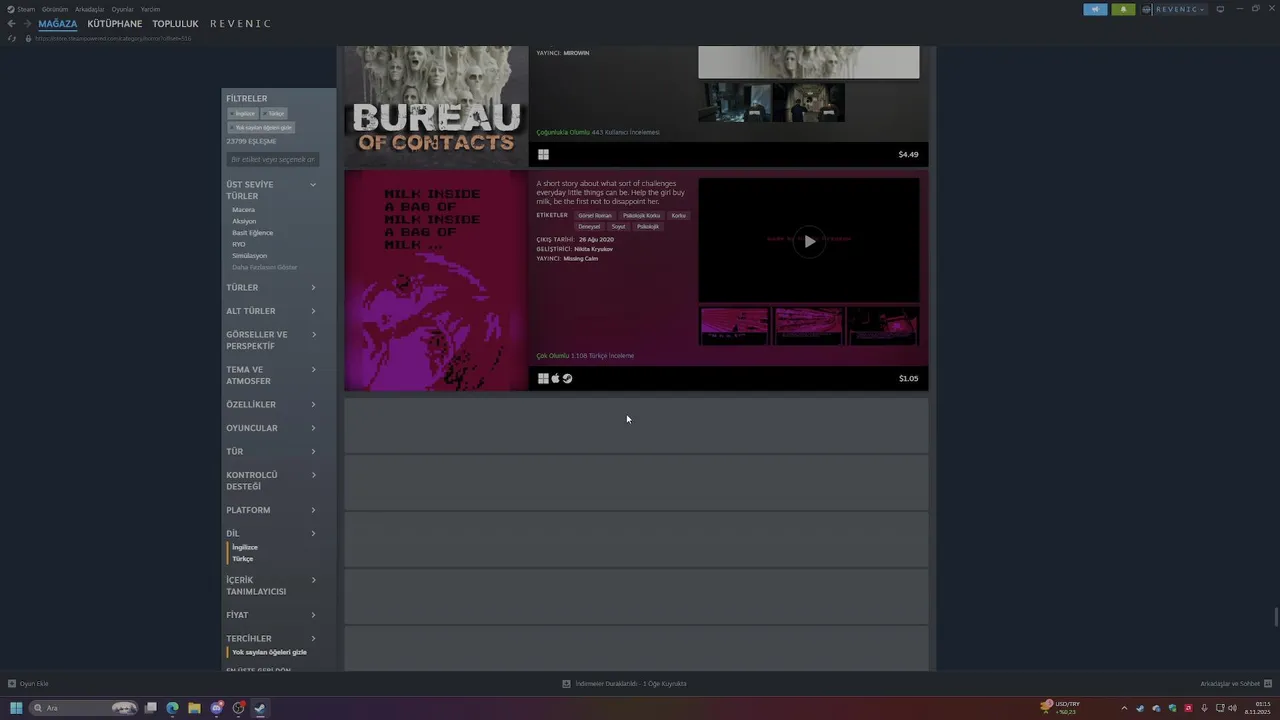The height and width of the screenshot is (720, 1280).
Task: Open the REVENIC profile tab
Action: (x=240, y=24)
